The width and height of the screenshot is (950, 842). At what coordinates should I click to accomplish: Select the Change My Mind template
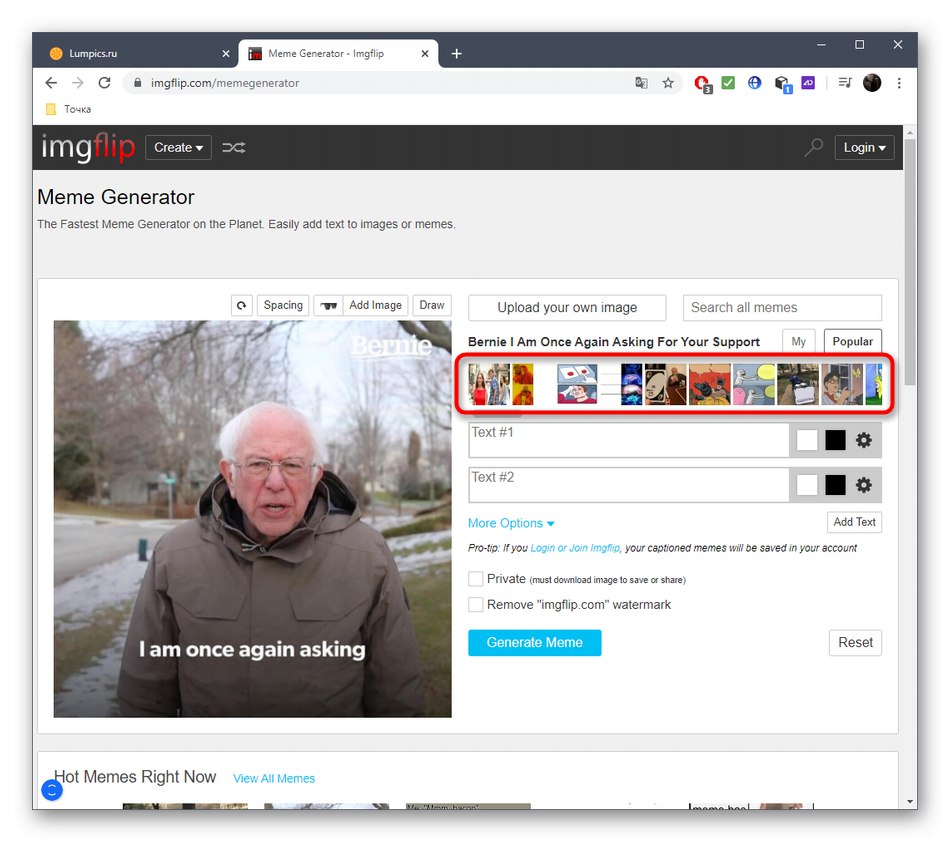click(798, 384)
